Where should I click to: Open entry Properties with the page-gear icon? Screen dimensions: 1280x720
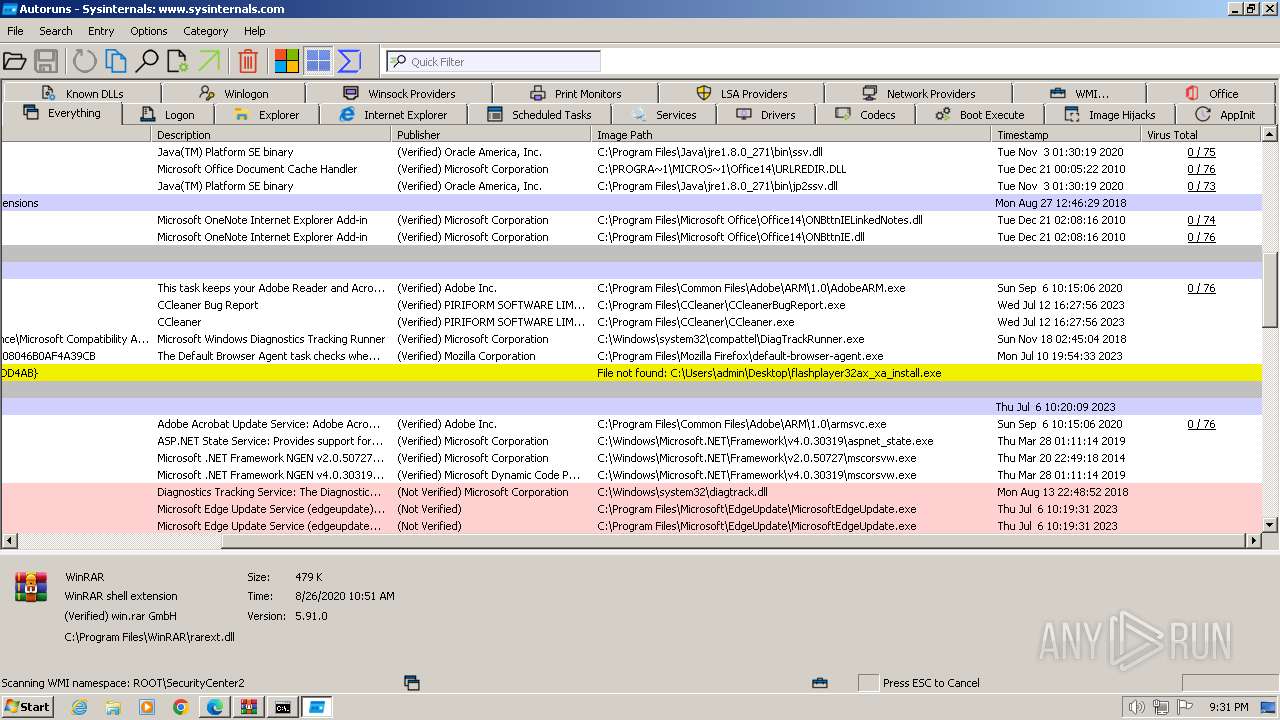click(178, 61)
